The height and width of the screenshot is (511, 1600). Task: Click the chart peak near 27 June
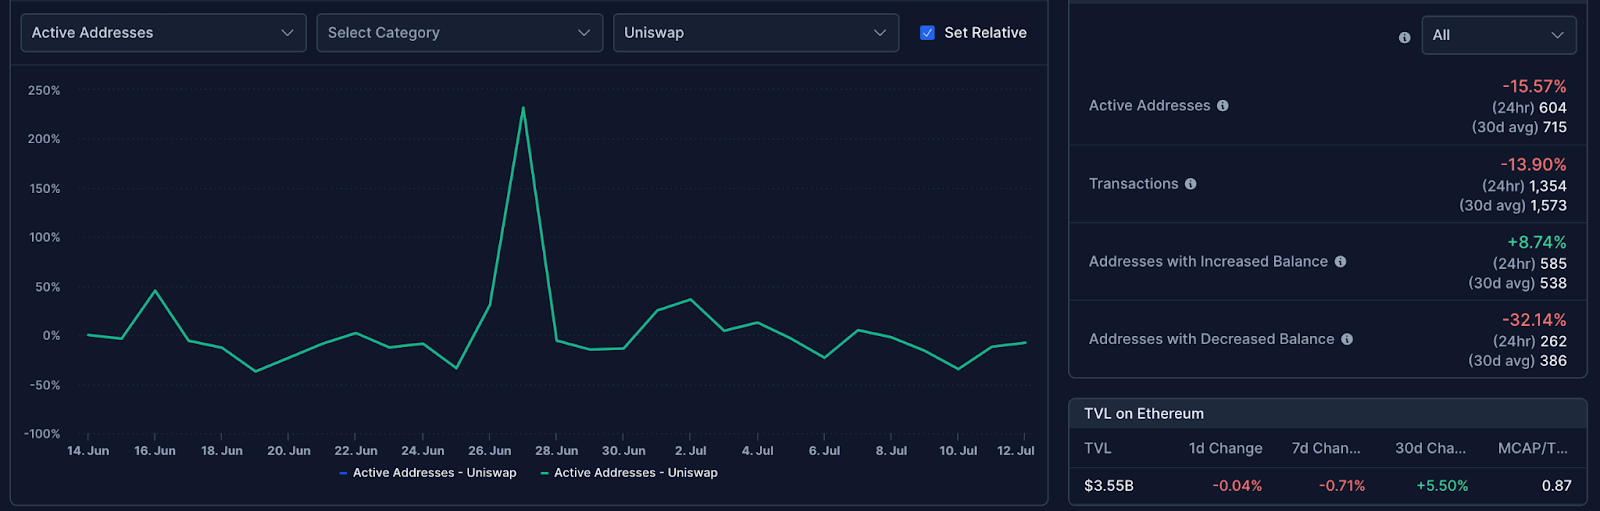pyautogui.click(x=522, y=108)
